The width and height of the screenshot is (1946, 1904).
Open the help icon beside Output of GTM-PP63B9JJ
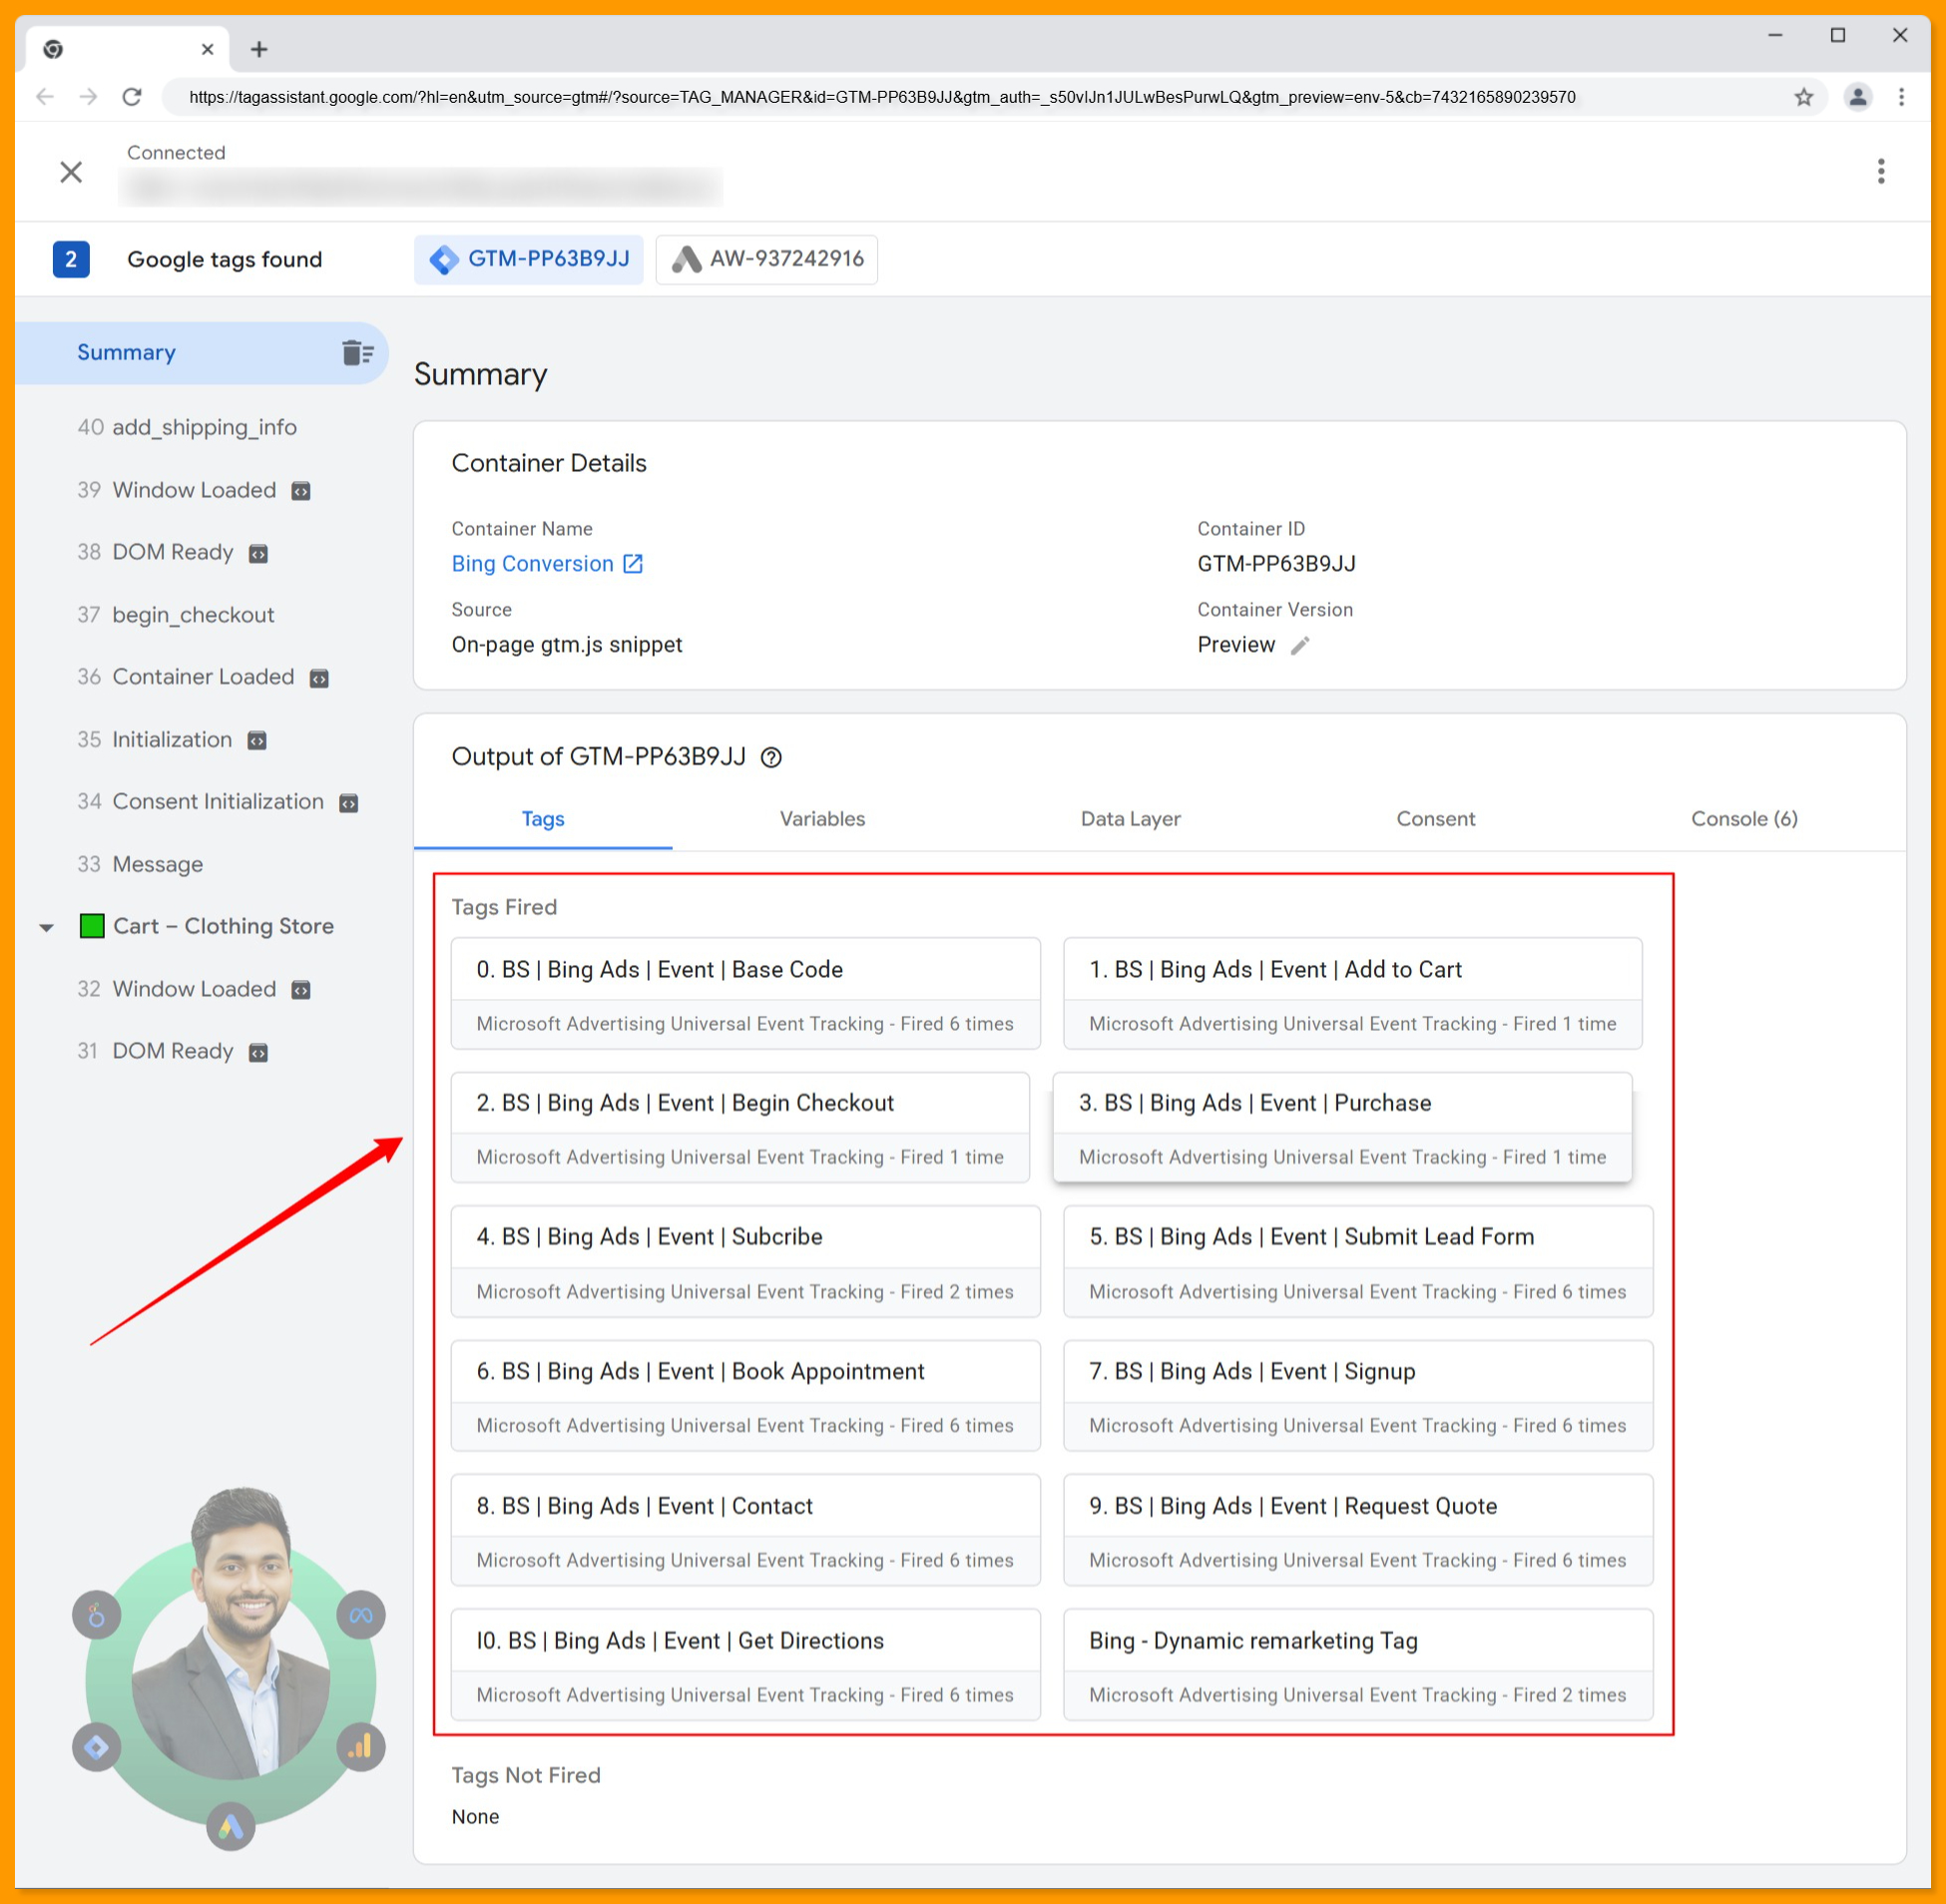coord(772,757)
